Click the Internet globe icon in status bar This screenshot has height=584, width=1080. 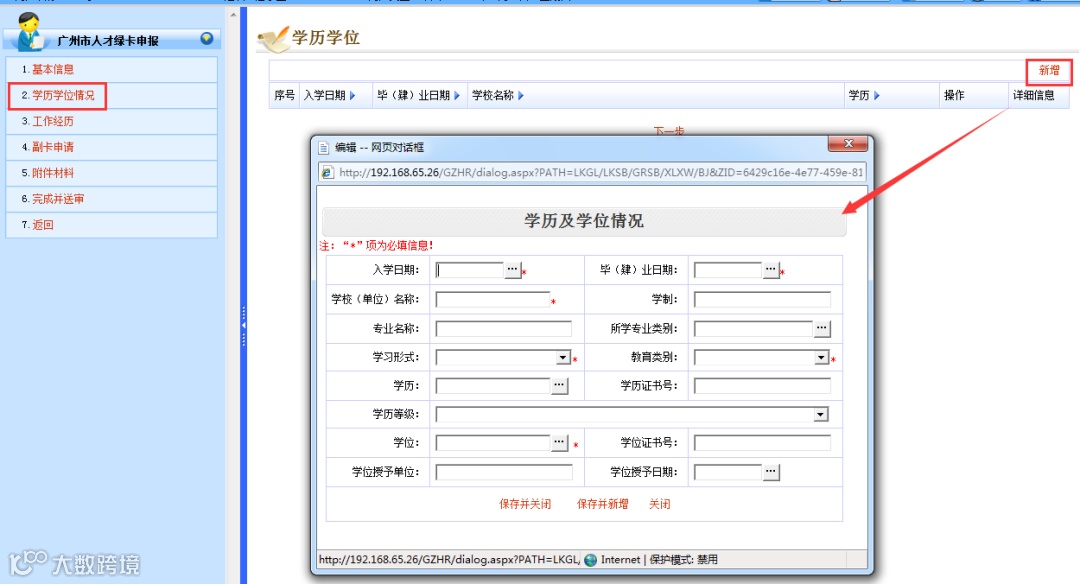[590, 560]
